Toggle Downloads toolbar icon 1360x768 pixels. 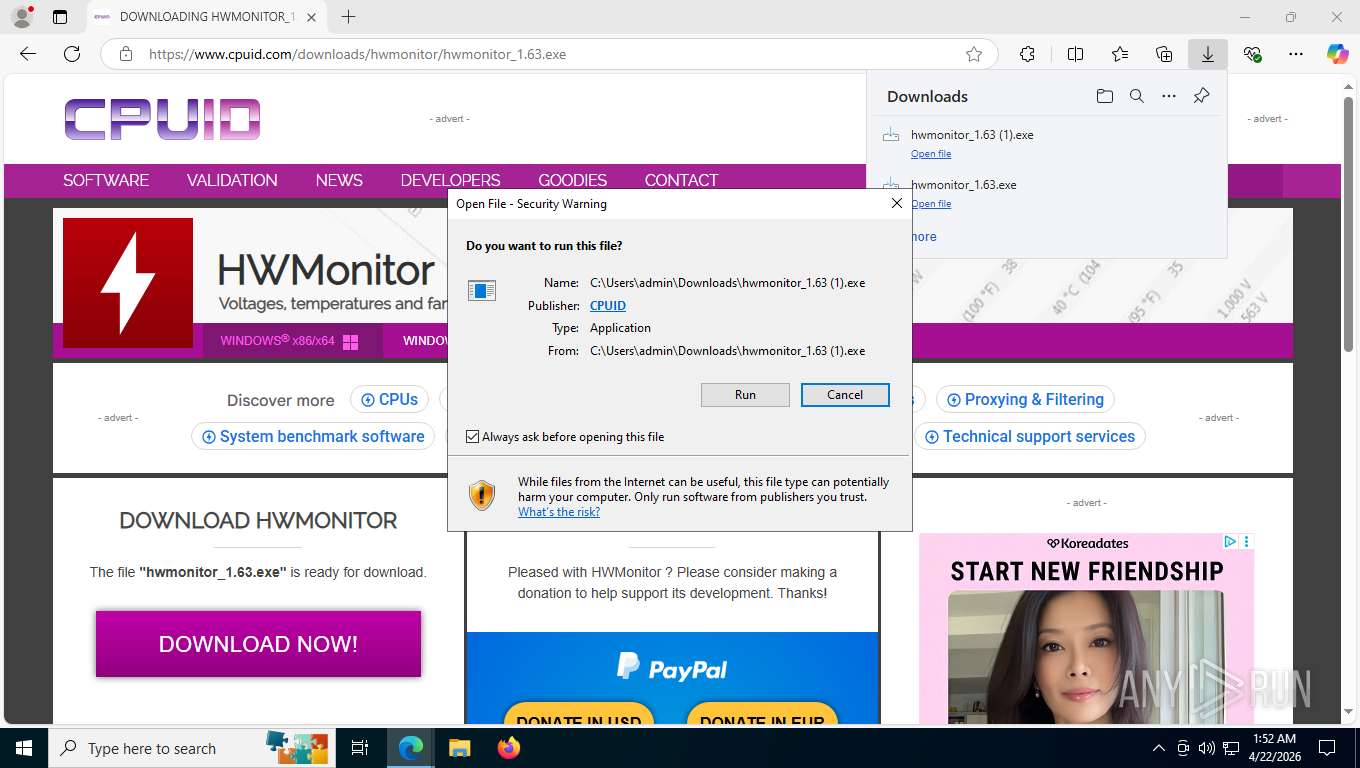point(1208,54)
